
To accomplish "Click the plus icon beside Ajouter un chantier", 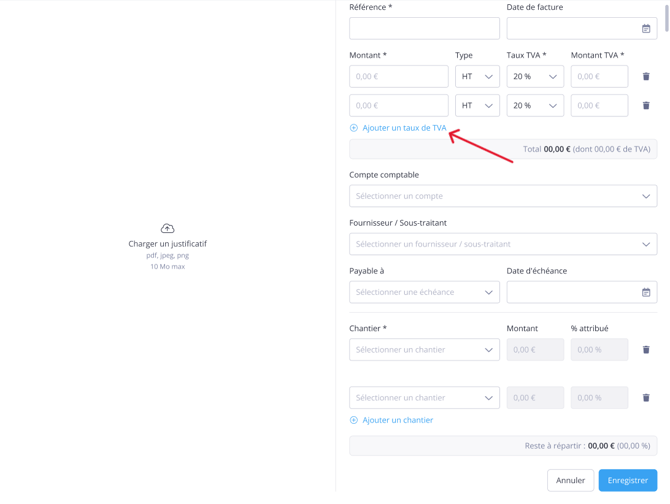I will pos(354,421).
